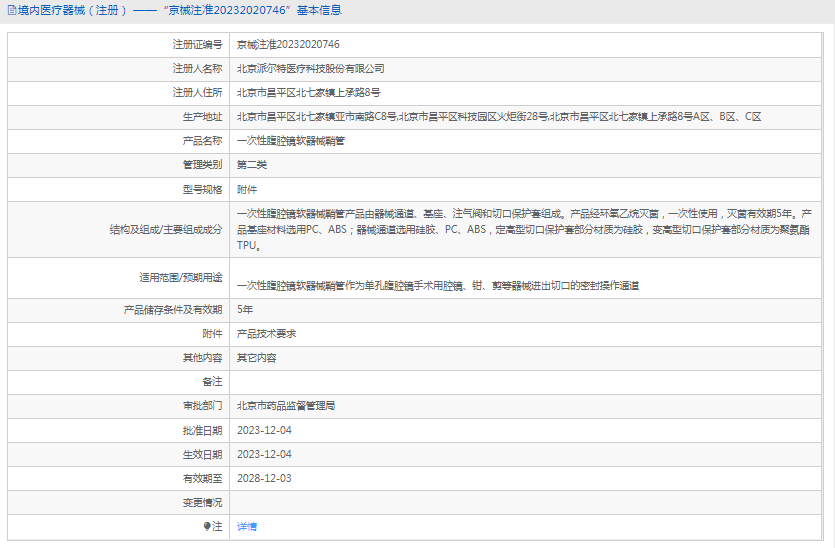Click registrant address 北京市昌平区北七家镇上承路8号
The height and width of the screenshot is (548, 835).
(308, 93)
